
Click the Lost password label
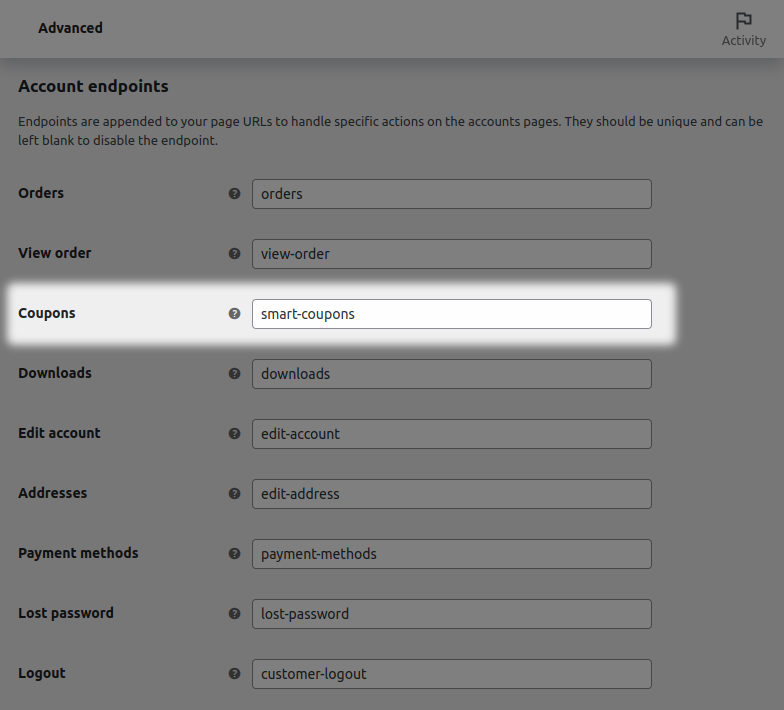click(66, 613)
